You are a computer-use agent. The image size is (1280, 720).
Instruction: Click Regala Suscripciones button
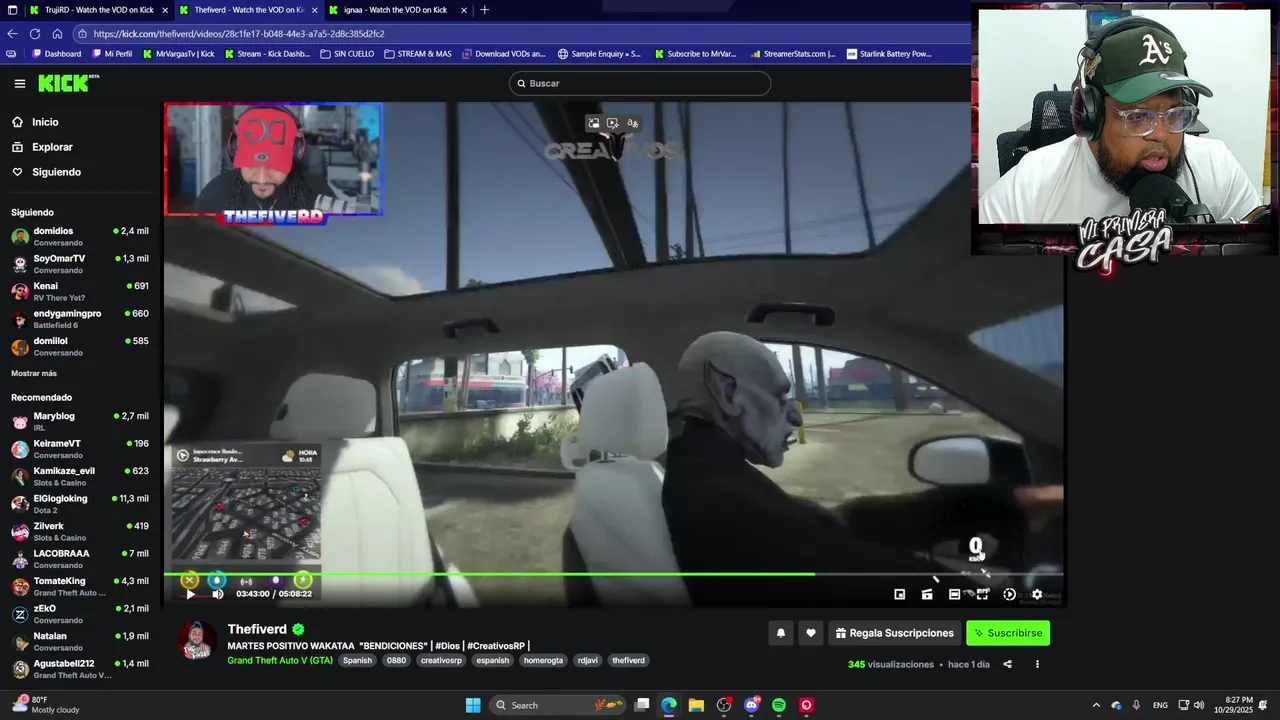point(895,633)
